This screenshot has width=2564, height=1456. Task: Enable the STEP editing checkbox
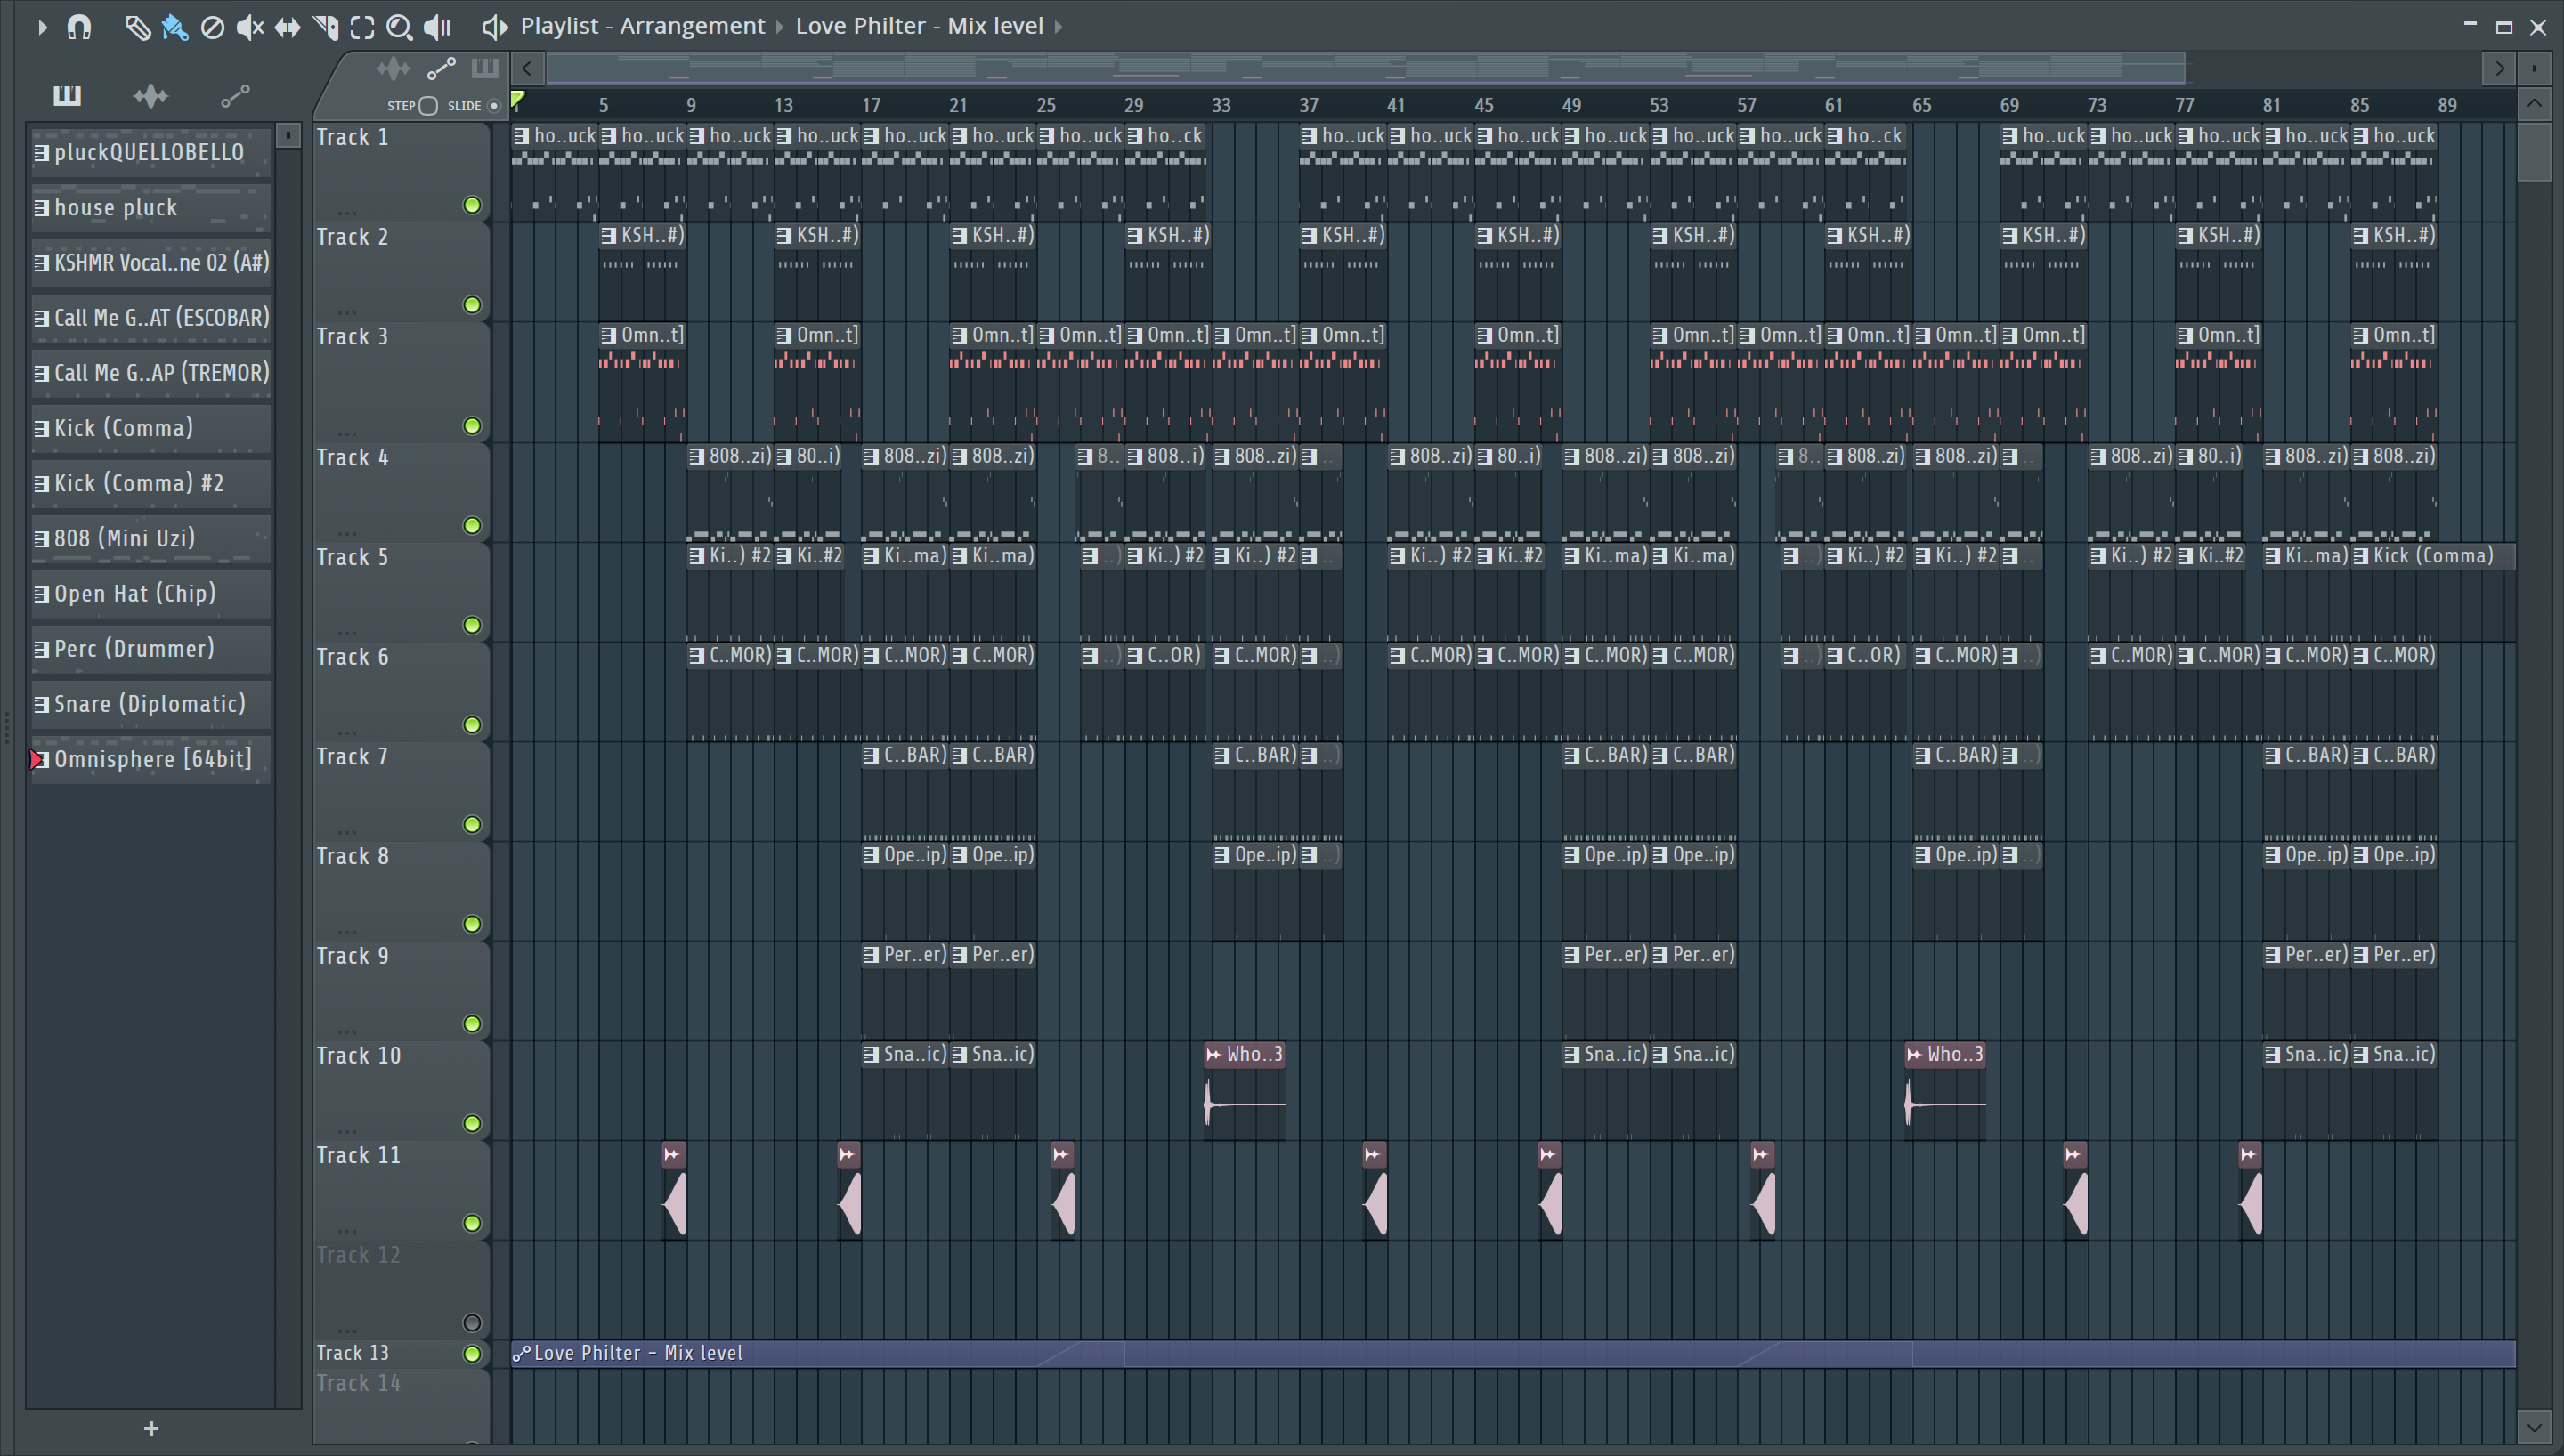click(428, 105)
